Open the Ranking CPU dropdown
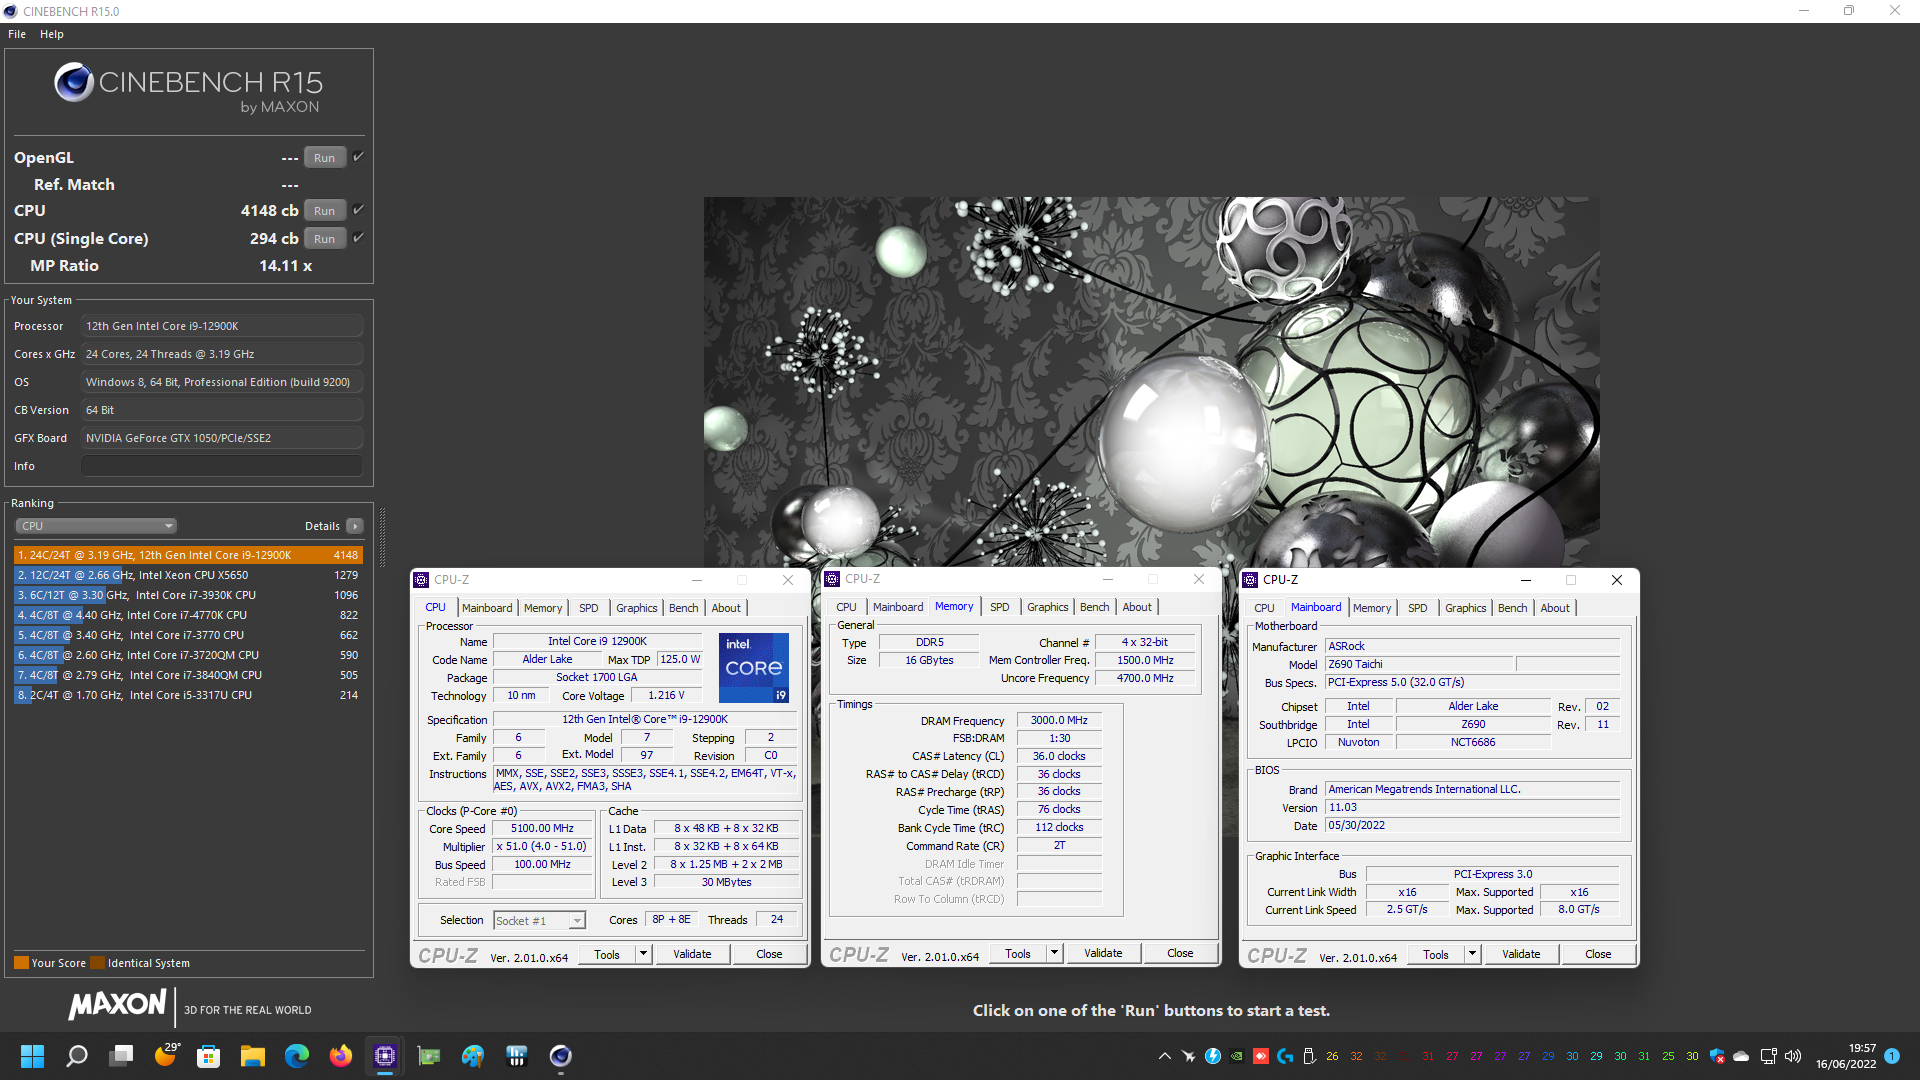This screenshot has width=1920, height=1080. tap(96, 526)
